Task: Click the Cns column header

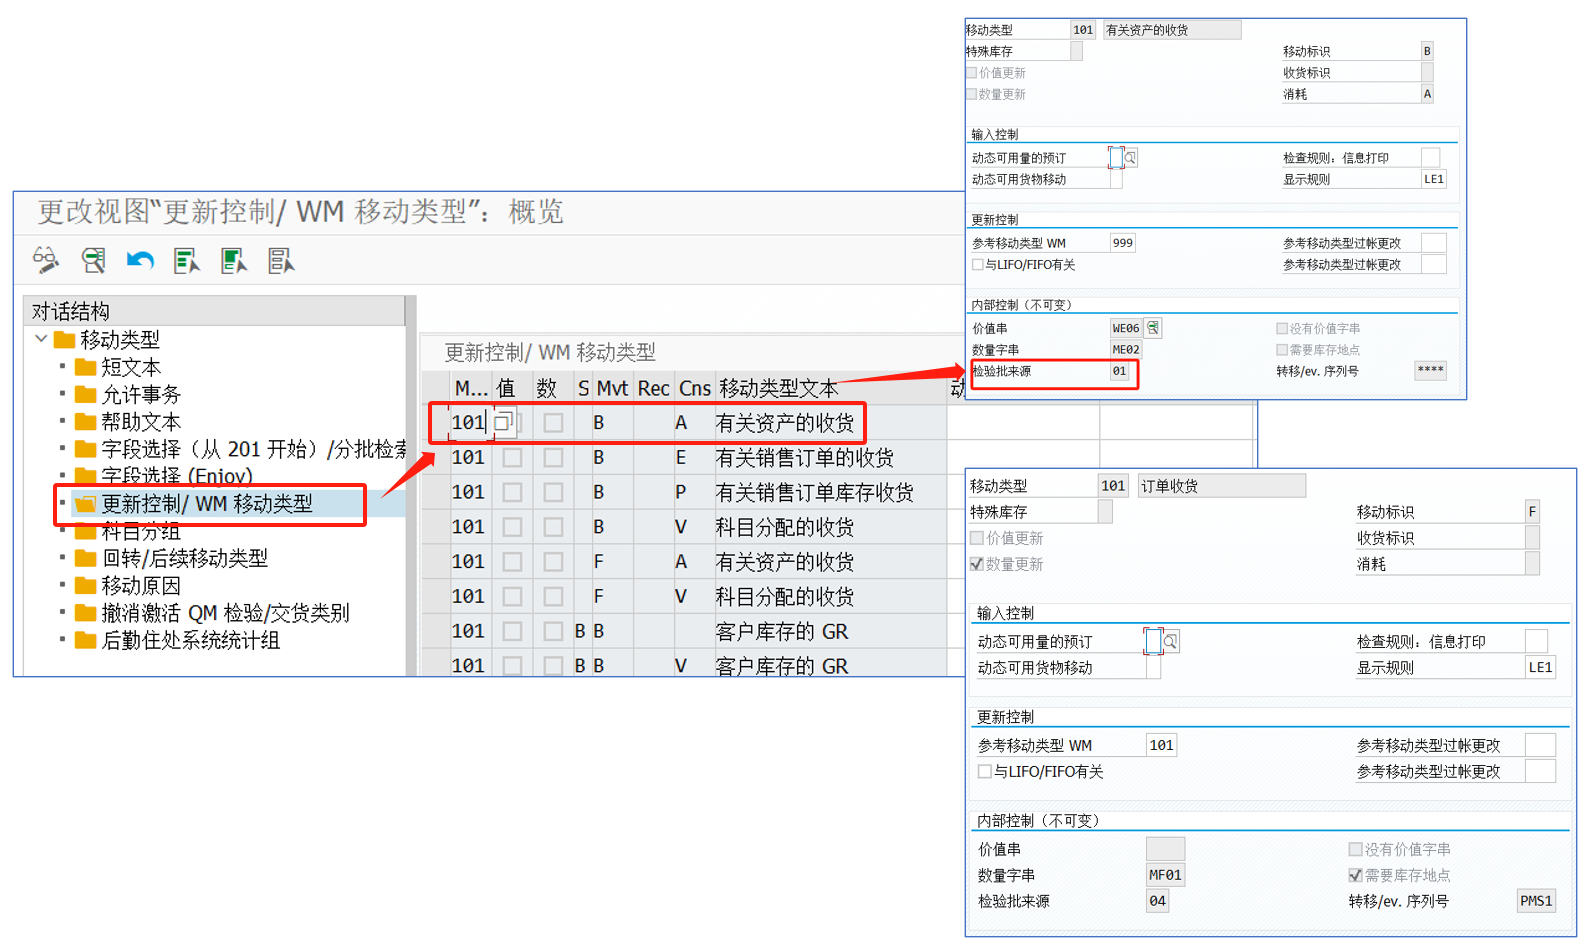Action: pos(695,388)
